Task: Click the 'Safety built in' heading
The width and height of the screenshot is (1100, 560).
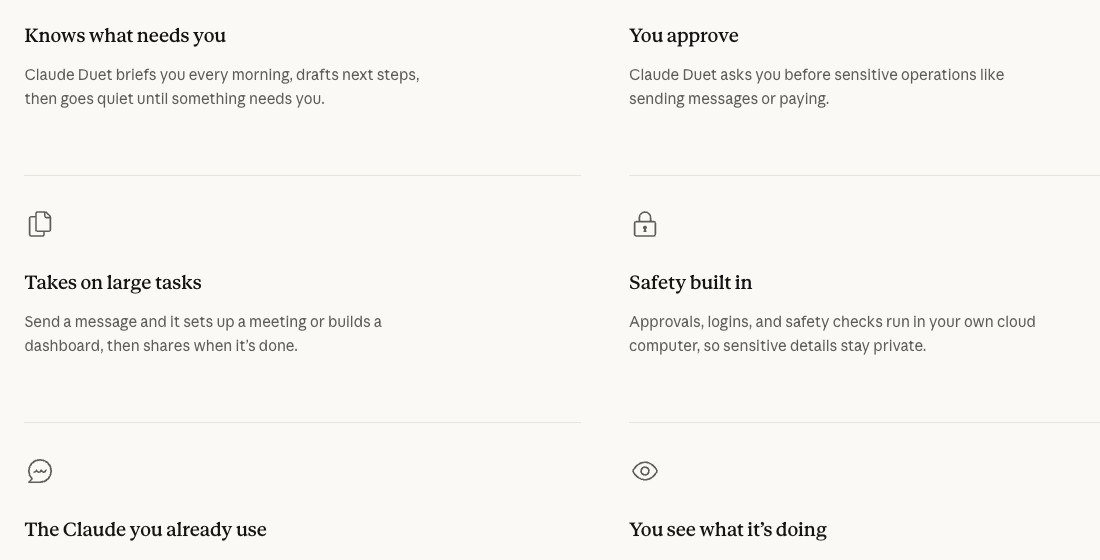Action: point(690,283)
